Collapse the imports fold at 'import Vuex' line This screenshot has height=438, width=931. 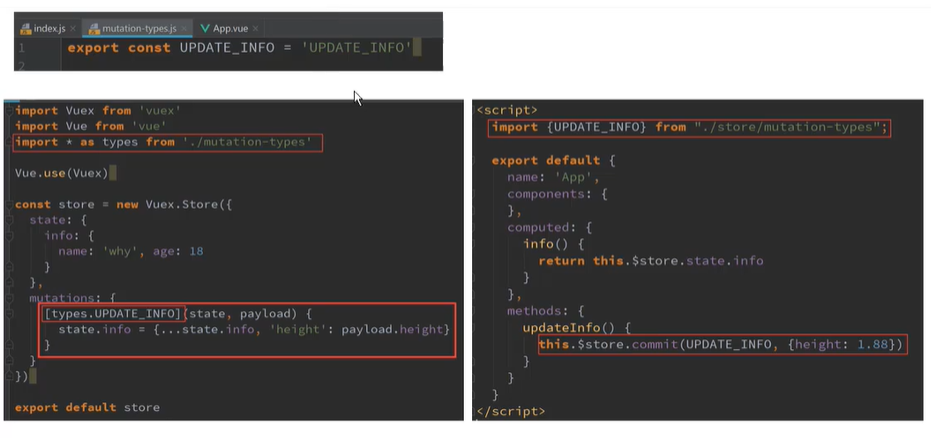tap(8, 111)
